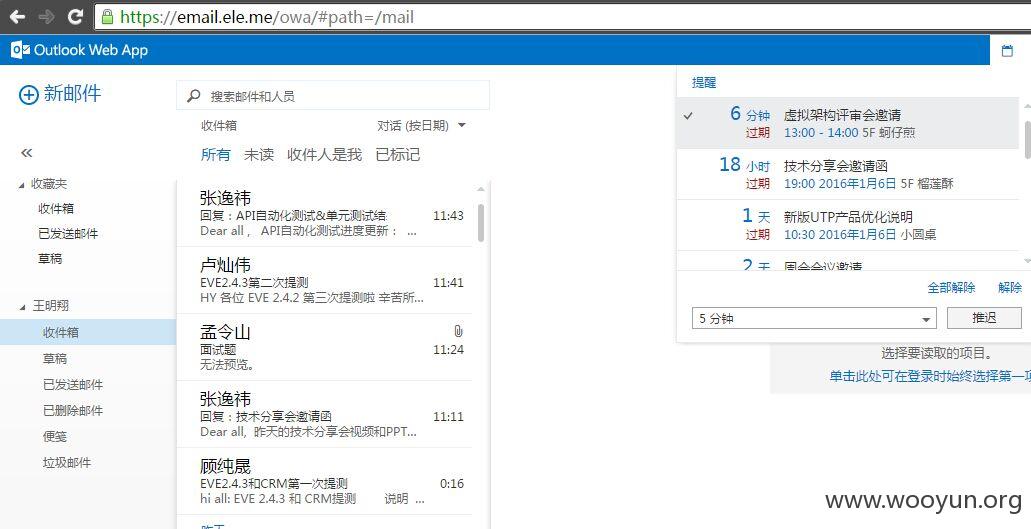Click the attachment paperclip on 孟令山 email
Viewport: 1031px width, 529px height.
point(458,331)
